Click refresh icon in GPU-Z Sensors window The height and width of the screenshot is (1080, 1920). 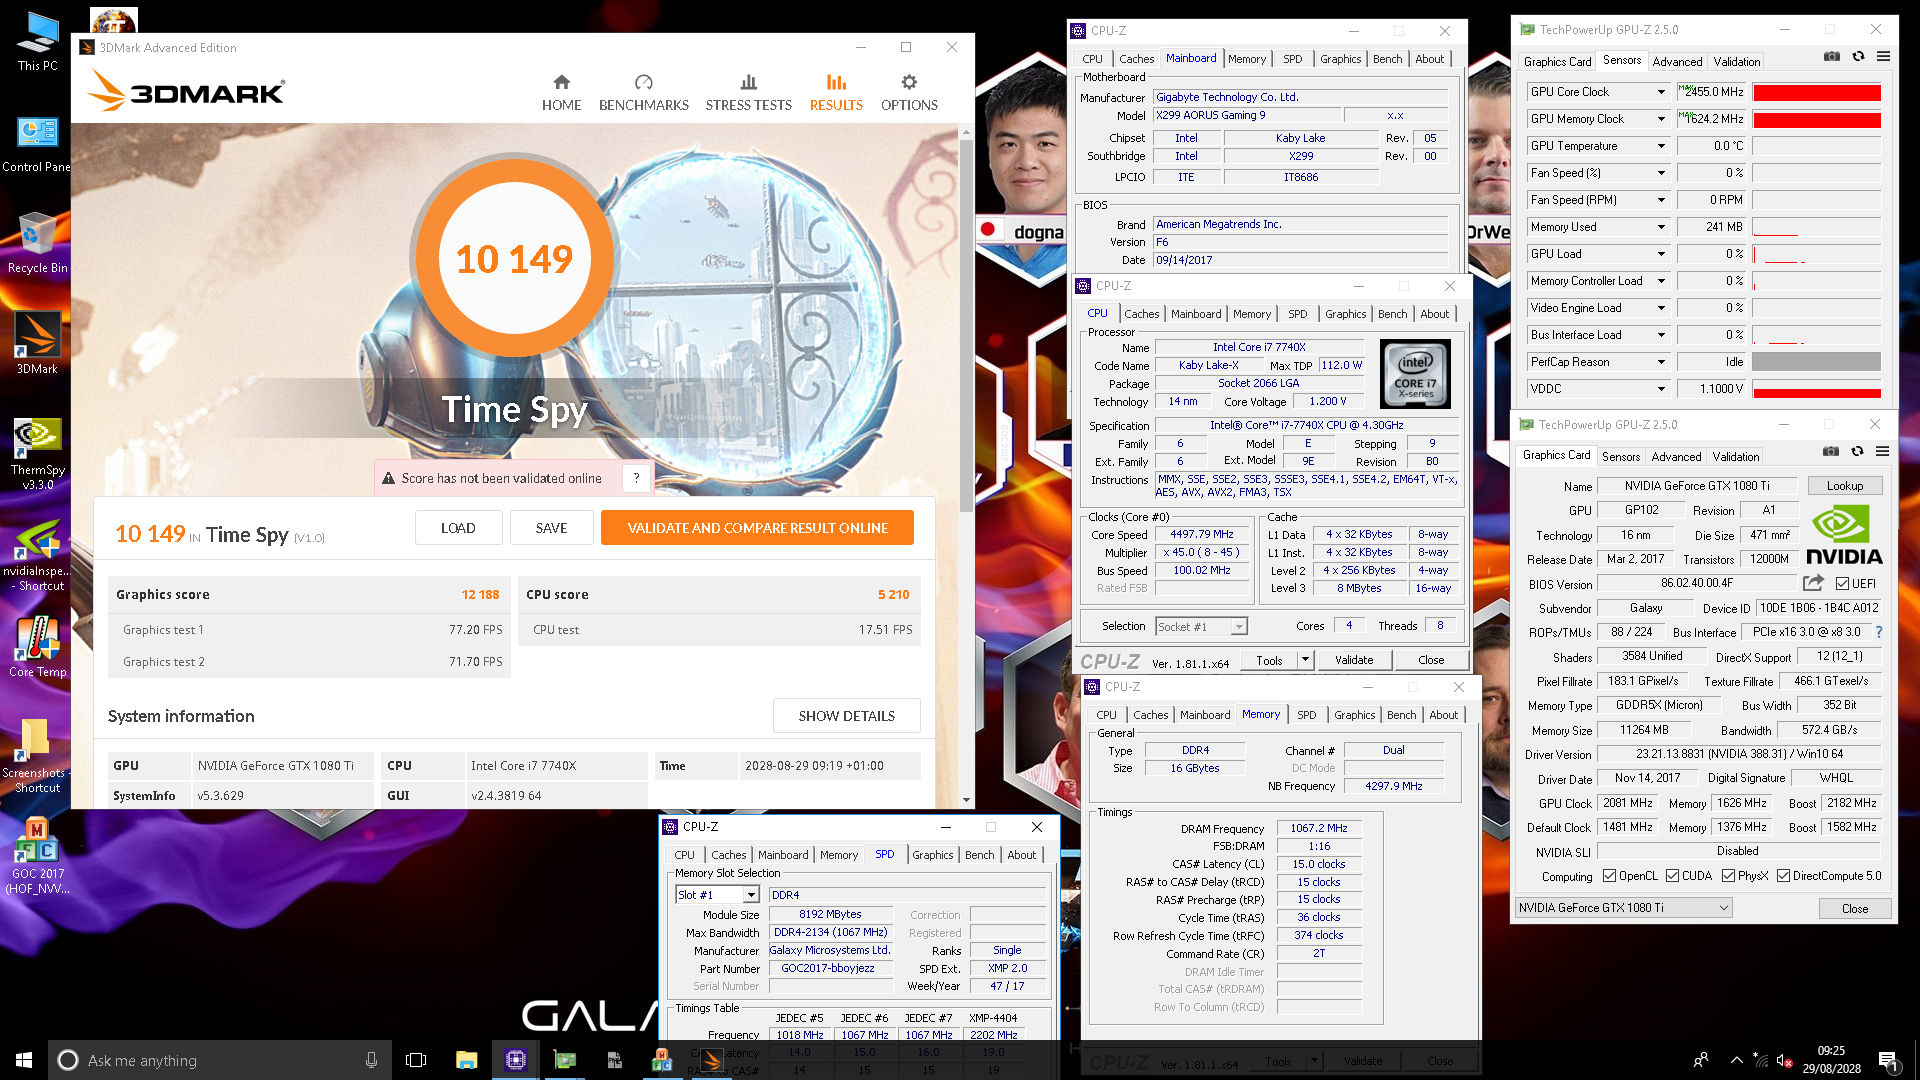click(x=1858, y=57)
